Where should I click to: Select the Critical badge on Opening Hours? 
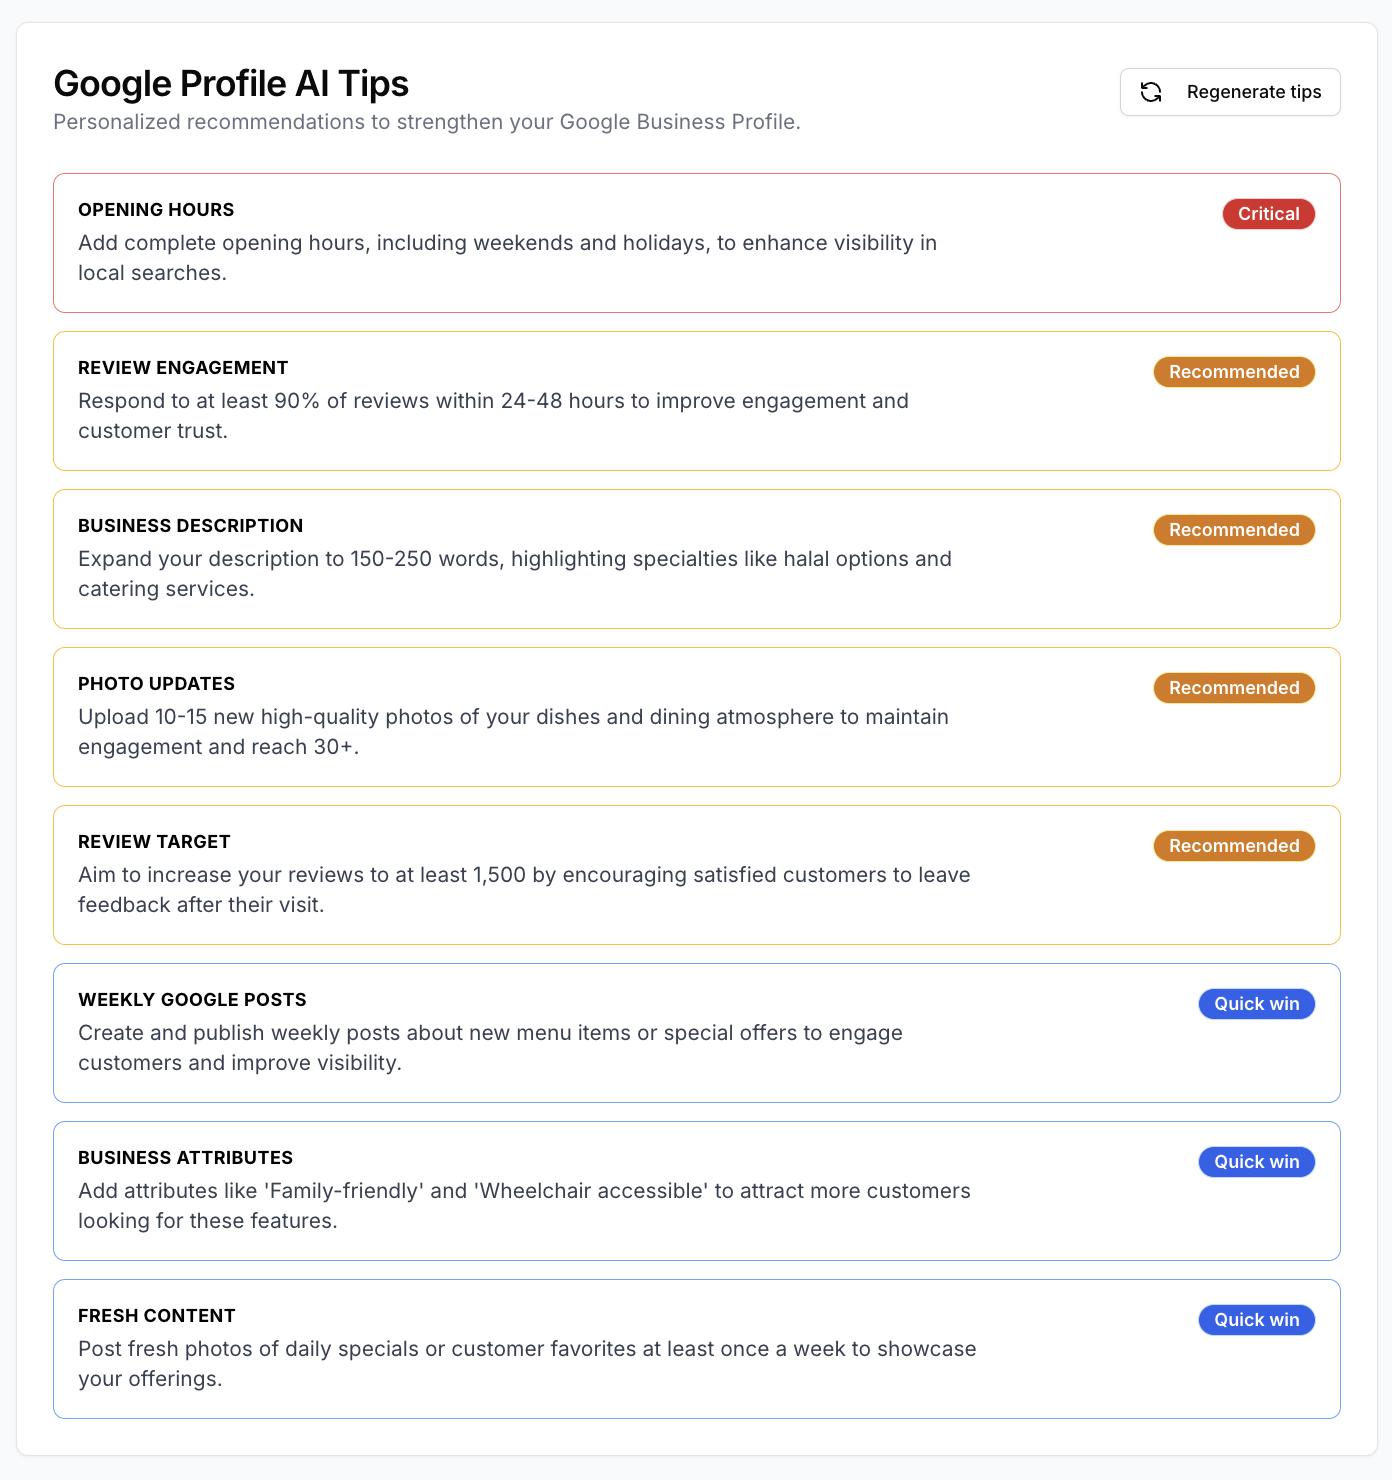1268,213
